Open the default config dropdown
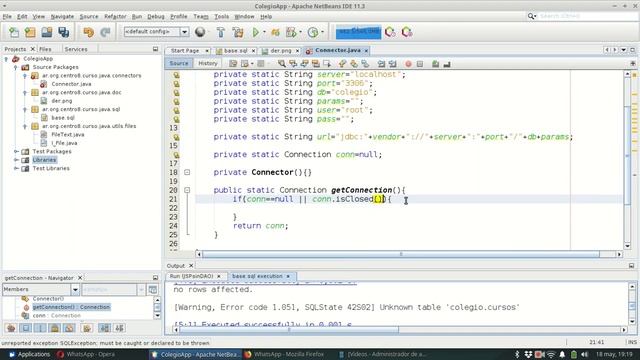The height and width of the screenshot is (360, 640). click(184, 32)
